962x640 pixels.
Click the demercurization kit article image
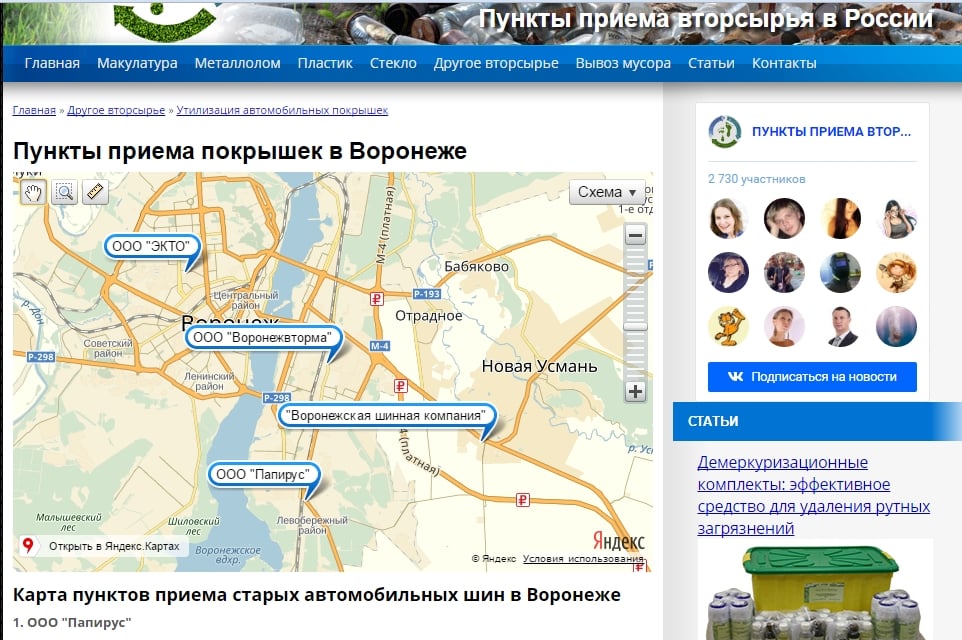point(815,590)
